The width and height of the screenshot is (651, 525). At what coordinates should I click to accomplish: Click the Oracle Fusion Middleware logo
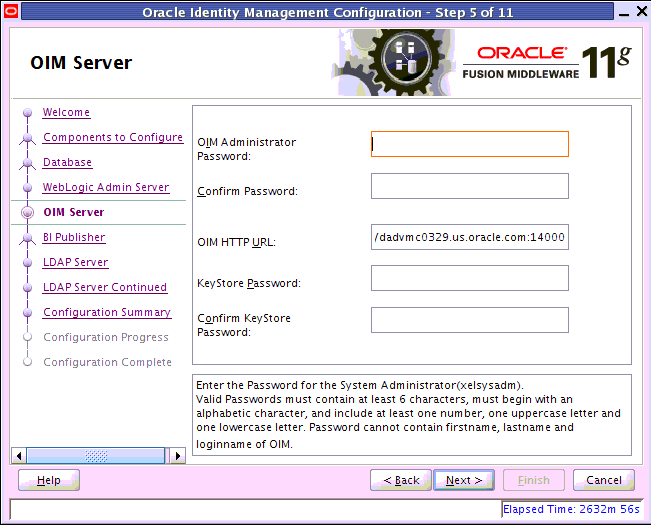point(547,62)
